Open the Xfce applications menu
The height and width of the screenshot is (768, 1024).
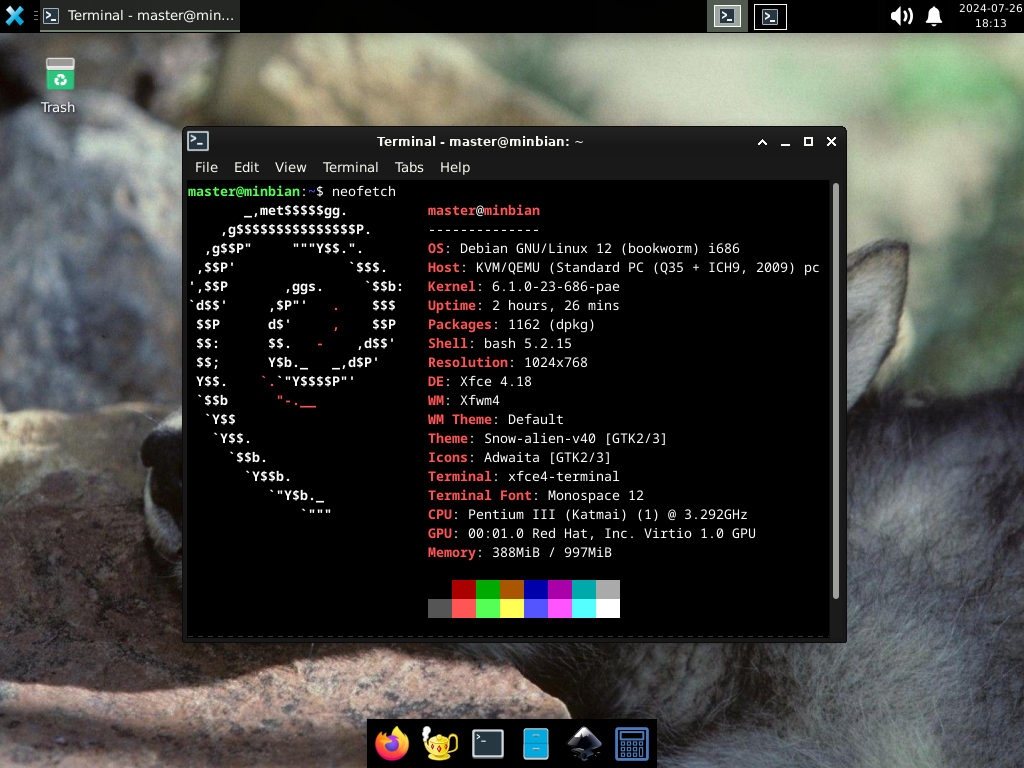tap(15, 16)
